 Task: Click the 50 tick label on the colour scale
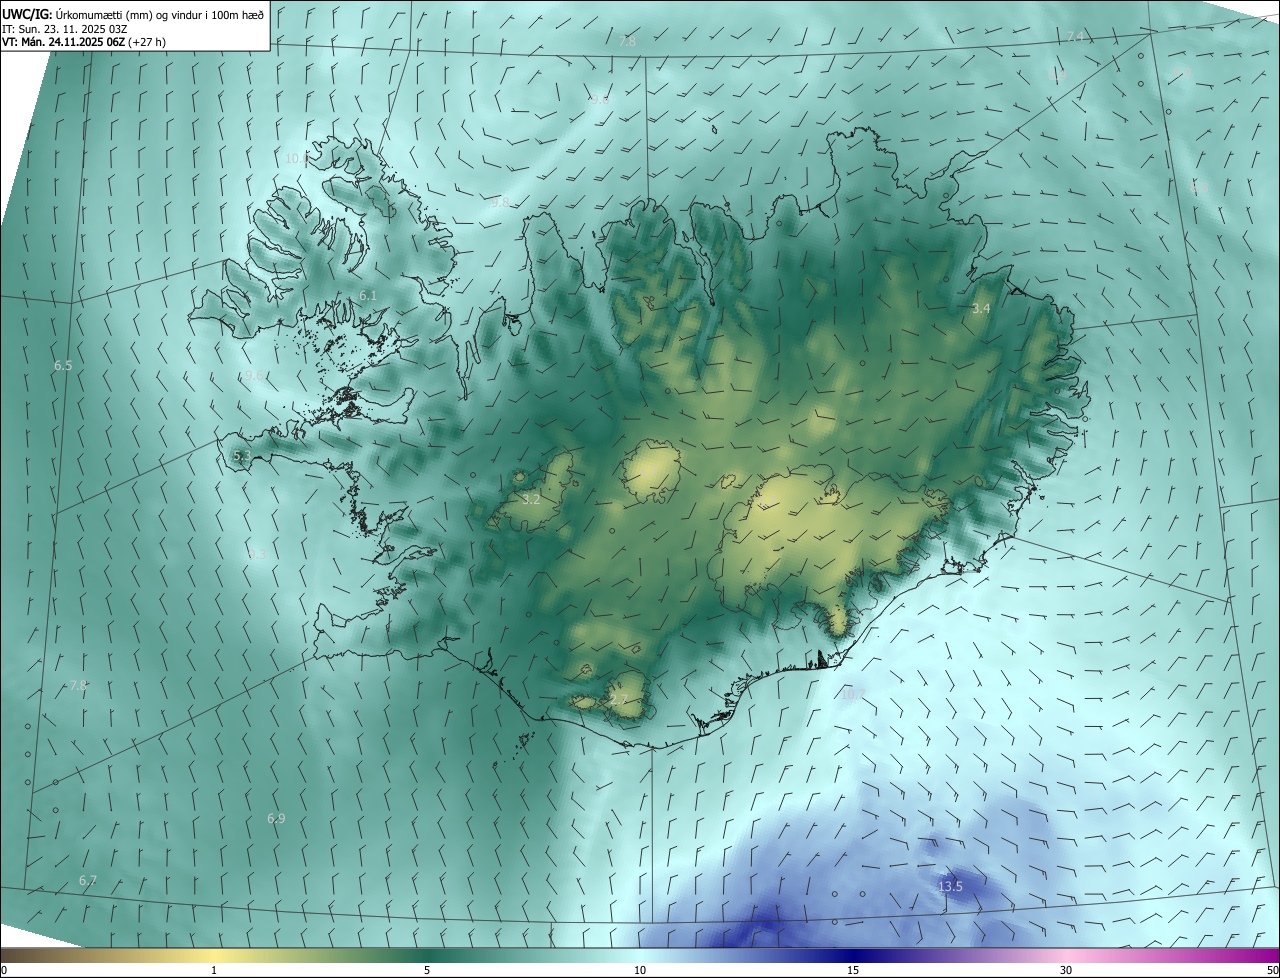tap(1272, 970)
